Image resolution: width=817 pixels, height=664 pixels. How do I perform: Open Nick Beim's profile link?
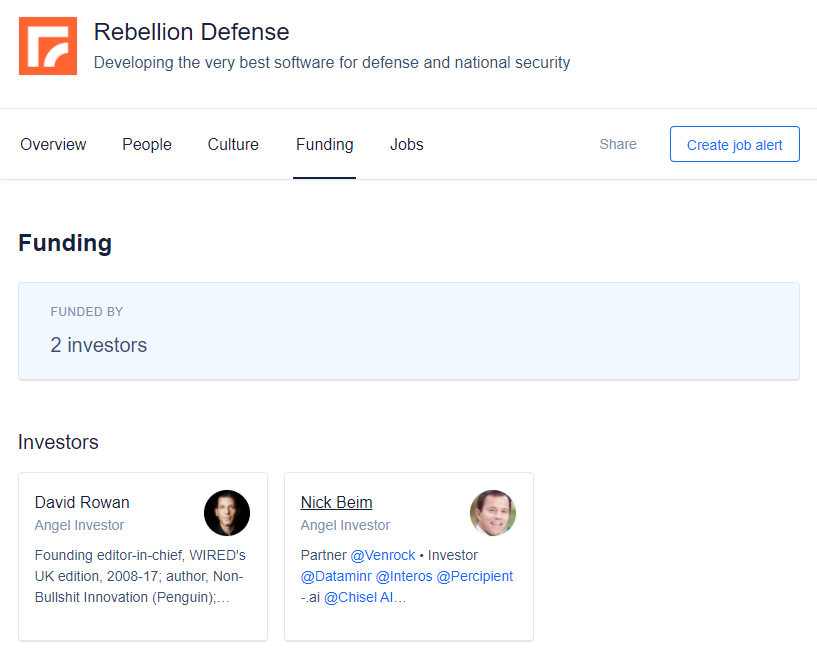[x=337, y=502]
